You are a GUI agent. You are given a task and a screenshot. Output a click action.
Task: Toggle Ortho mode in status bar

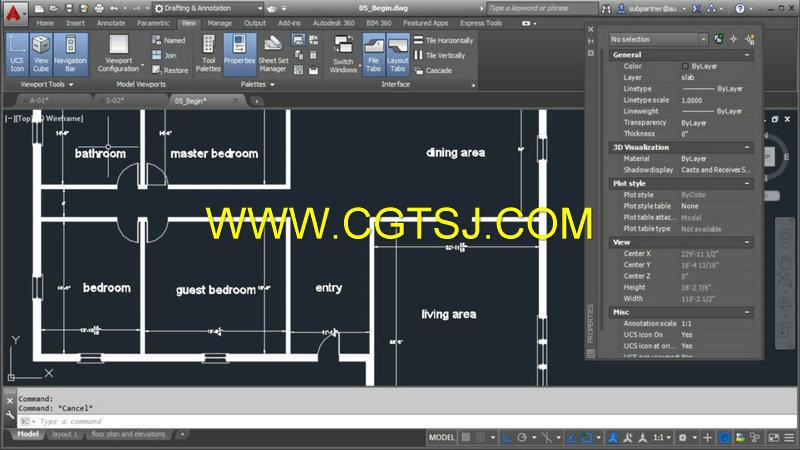507,437
